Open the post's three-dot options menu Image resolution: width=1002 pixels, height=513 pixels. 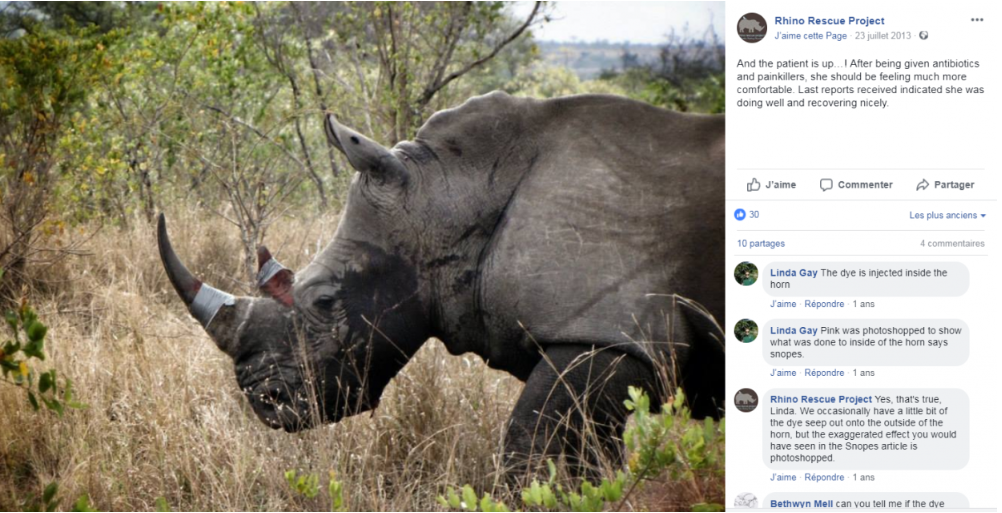pos(976,20)
